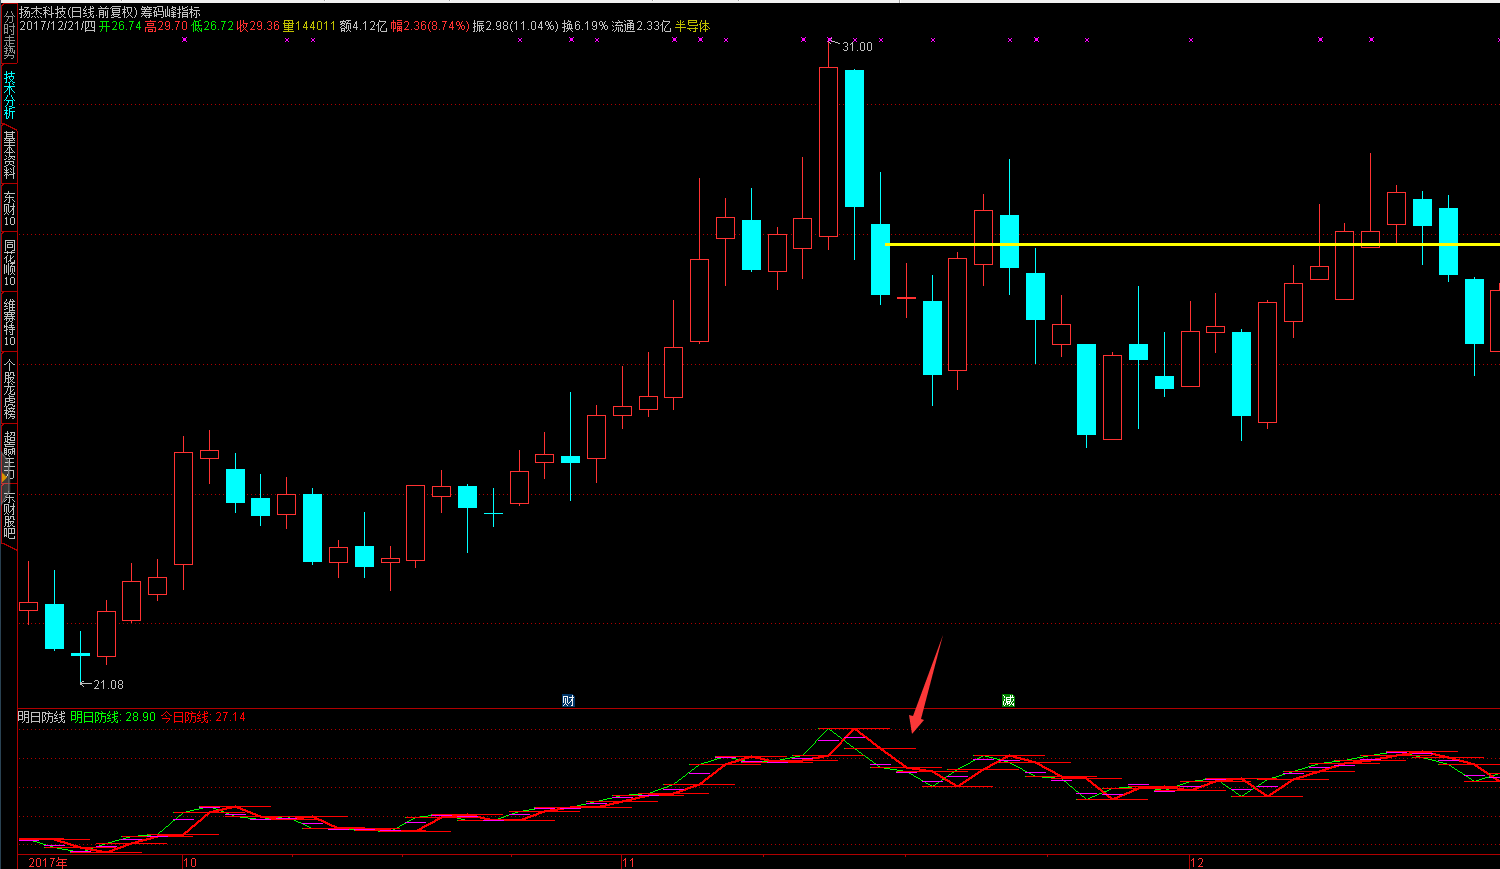Open the 东财股吧 side tab
This screenshot has height=869, width=1500.
point(9,515)
